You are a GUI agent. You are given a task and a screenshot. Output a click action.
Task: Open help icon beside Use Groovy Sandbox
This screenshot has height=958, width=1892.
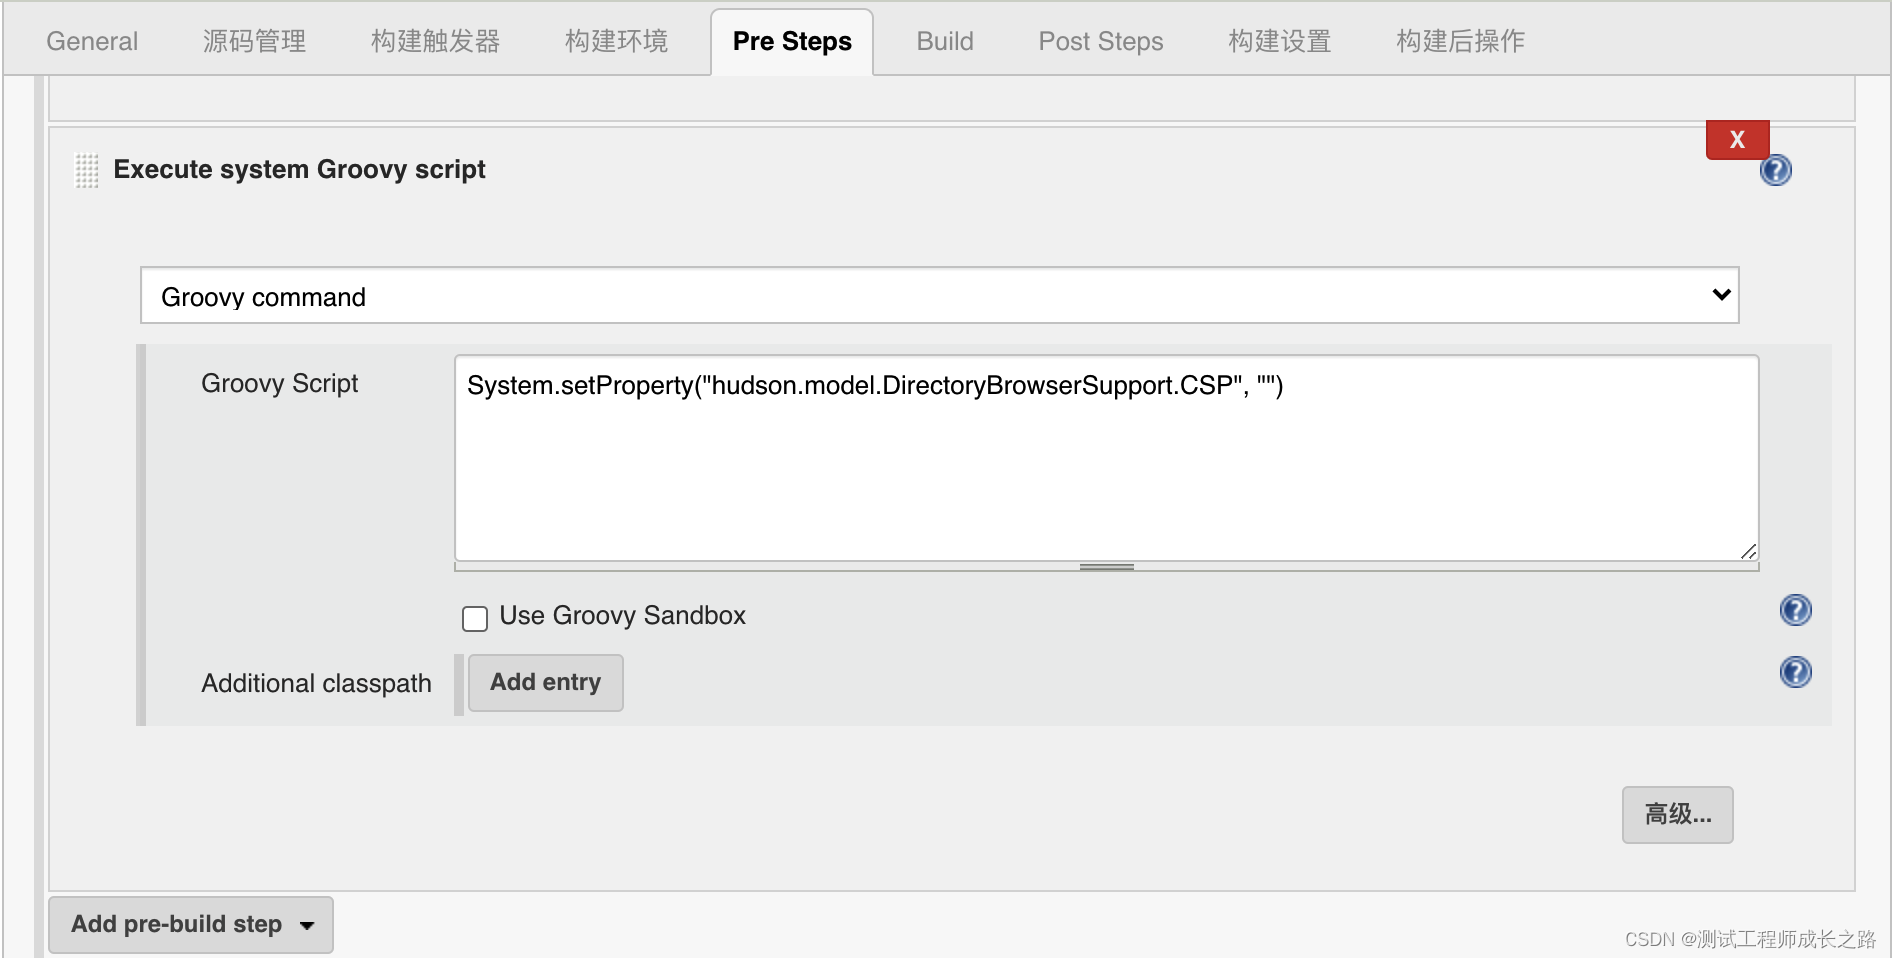coord(1795,610)
